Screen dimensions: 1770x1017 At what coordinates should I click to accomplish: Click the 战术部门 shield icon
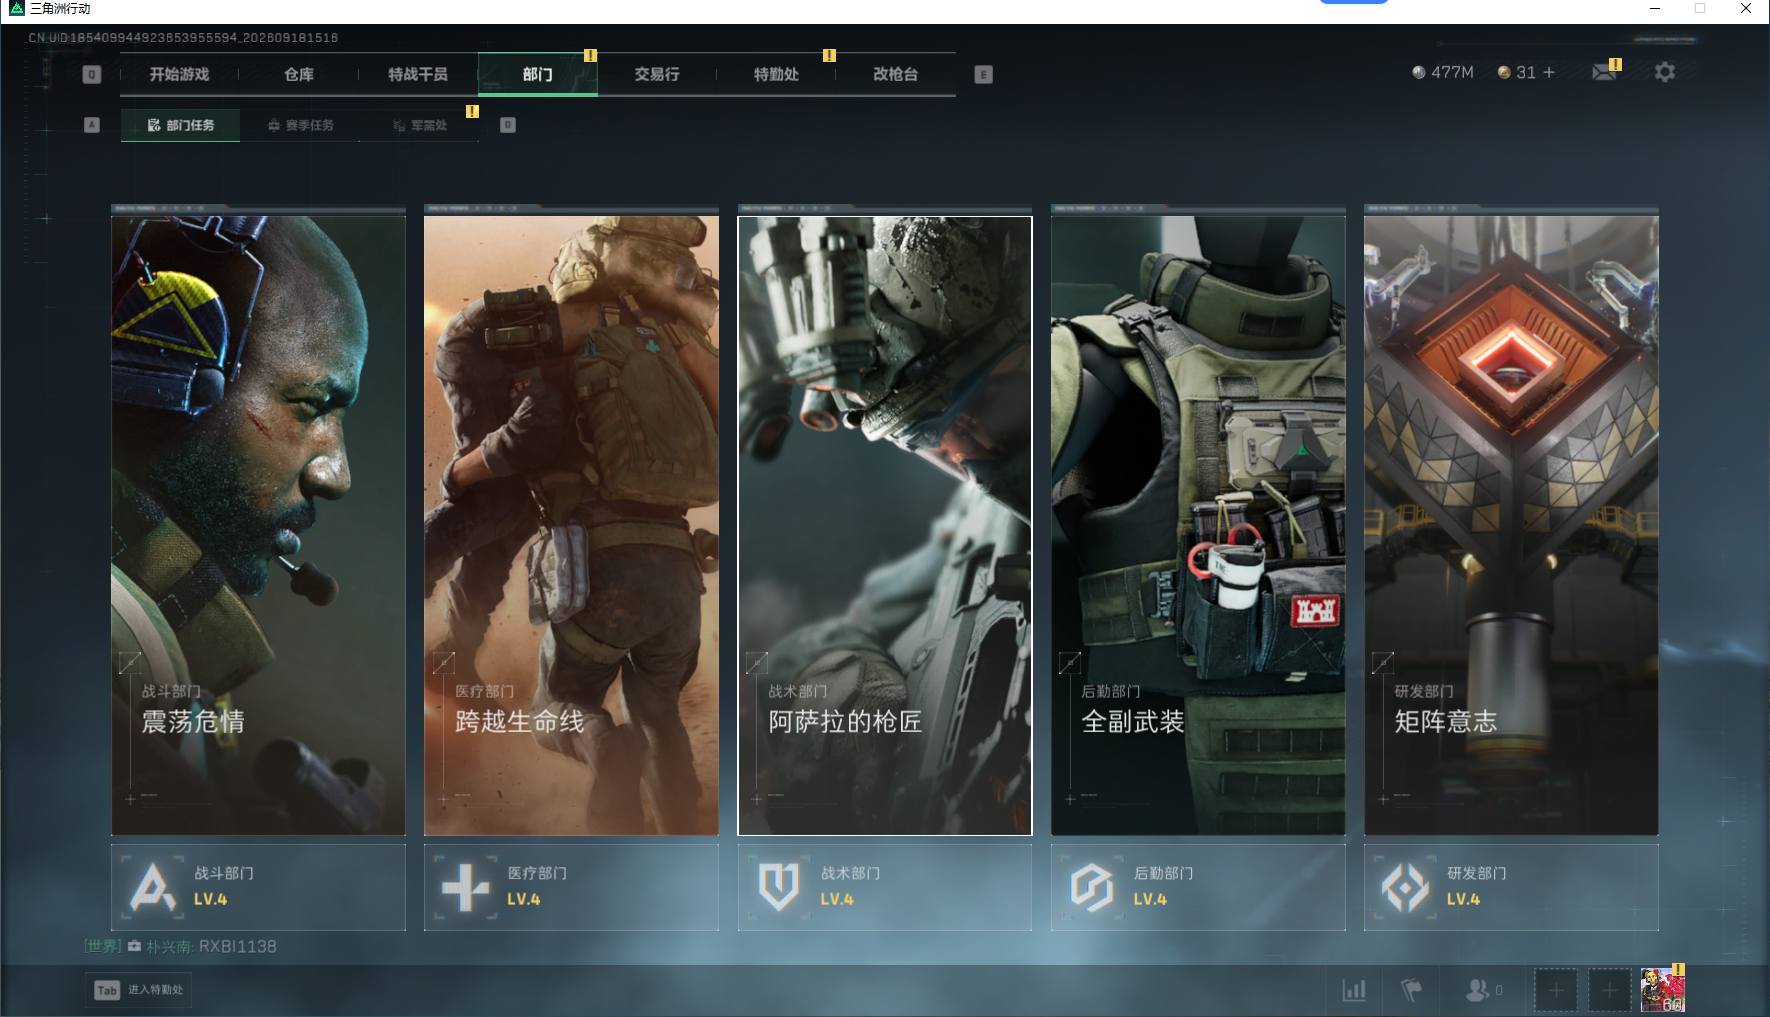coord(778,887)
